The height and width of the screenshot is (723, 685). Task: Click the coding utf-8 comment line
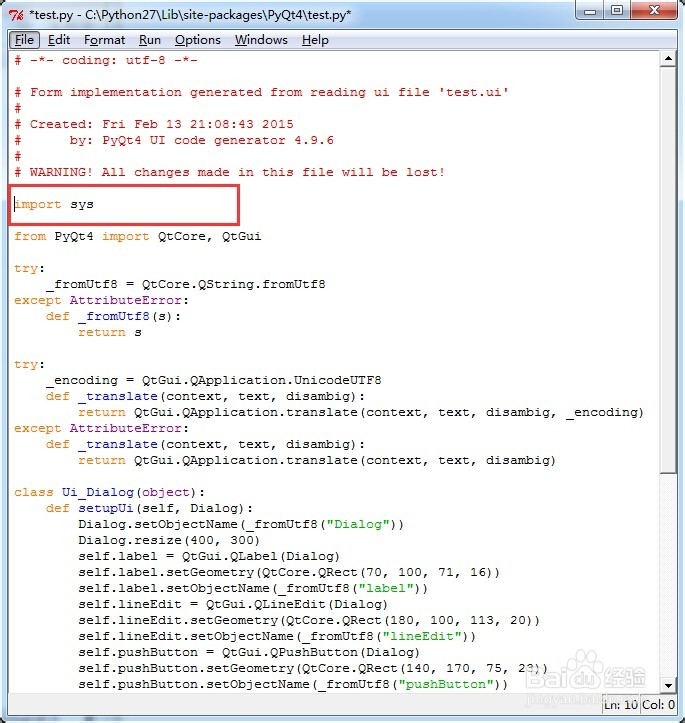[x=106, y=60]
